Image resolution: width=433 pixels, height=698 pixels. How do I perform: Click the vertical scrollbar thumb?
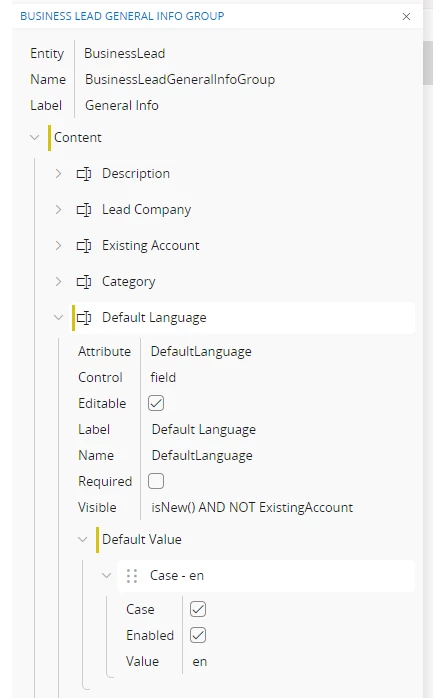[428, 62]
